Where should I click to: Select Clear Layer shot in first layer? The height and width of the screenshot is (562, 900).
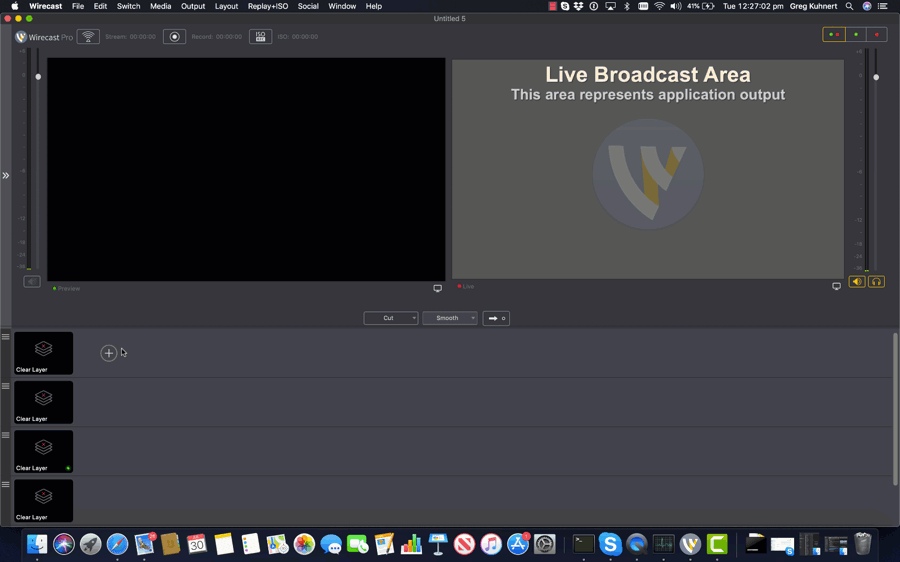(x=44, y=353)
